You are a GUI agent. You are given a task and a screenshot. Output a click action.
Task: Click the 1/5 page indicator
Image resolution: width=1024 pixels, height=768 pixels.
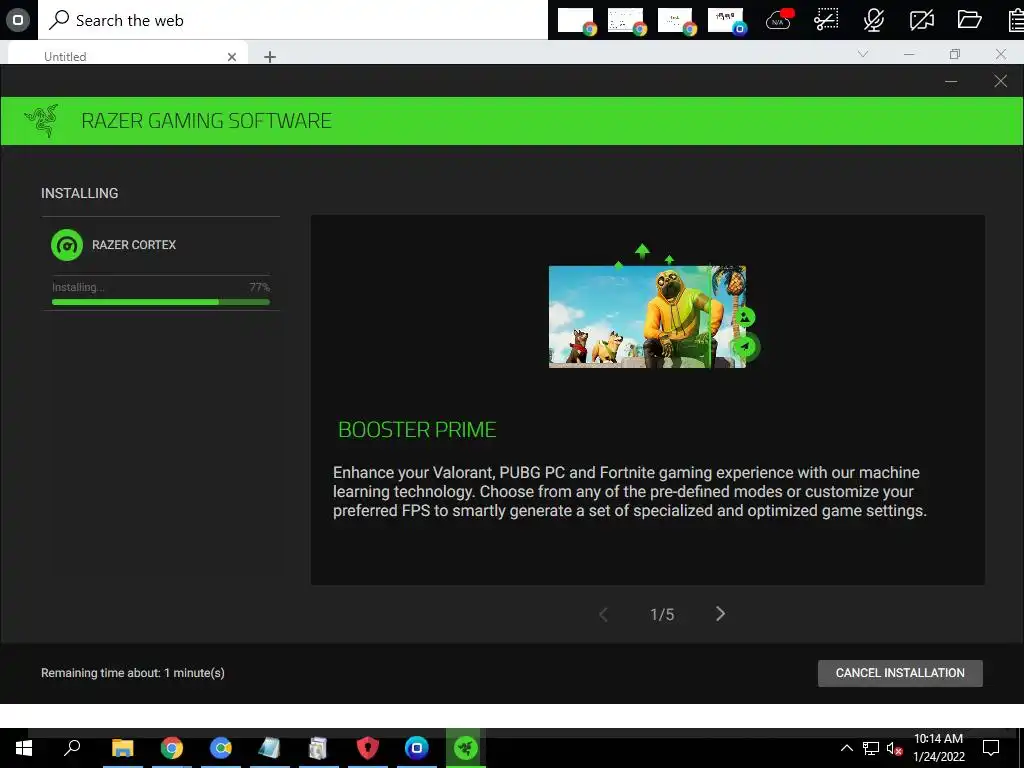coord(662,615)
